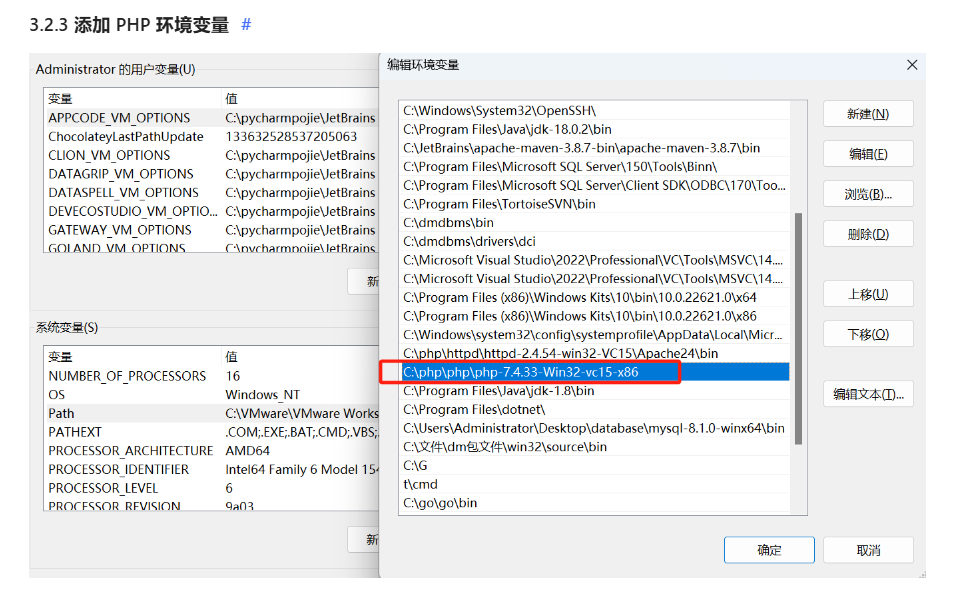Screen dimensions: 957x605
Task: Select GATEWAY_VM_OPTIONS user variable
Action: (211, 230)
